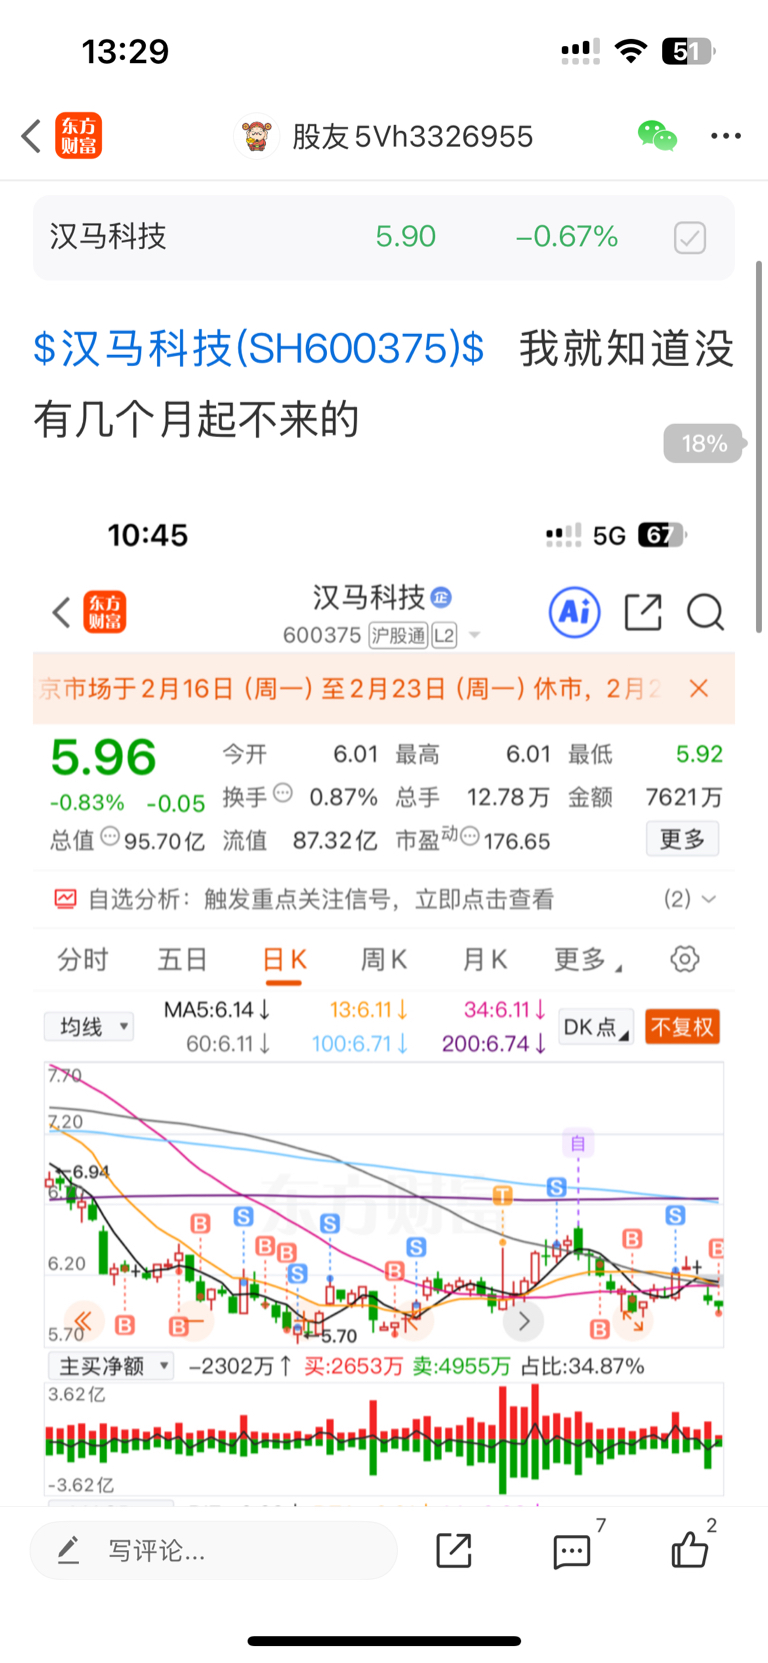
Task: Open chart settings hexagon gear icon
Action: [685, 960]
